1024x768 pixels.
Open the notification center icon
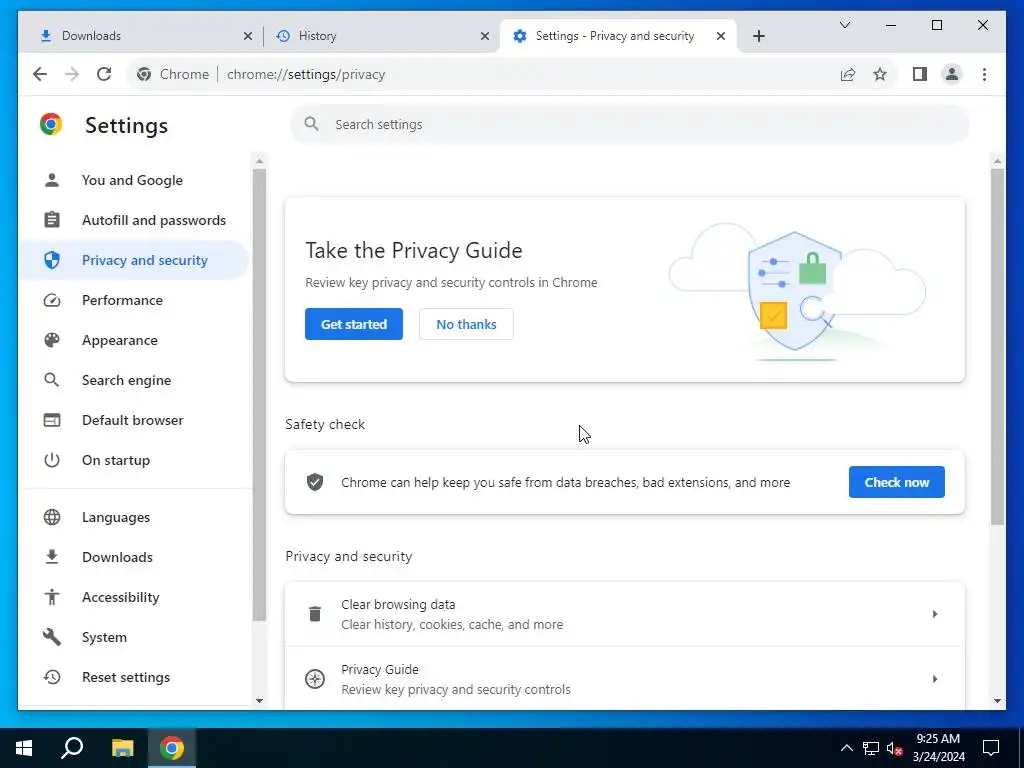[x=991, y=748]
